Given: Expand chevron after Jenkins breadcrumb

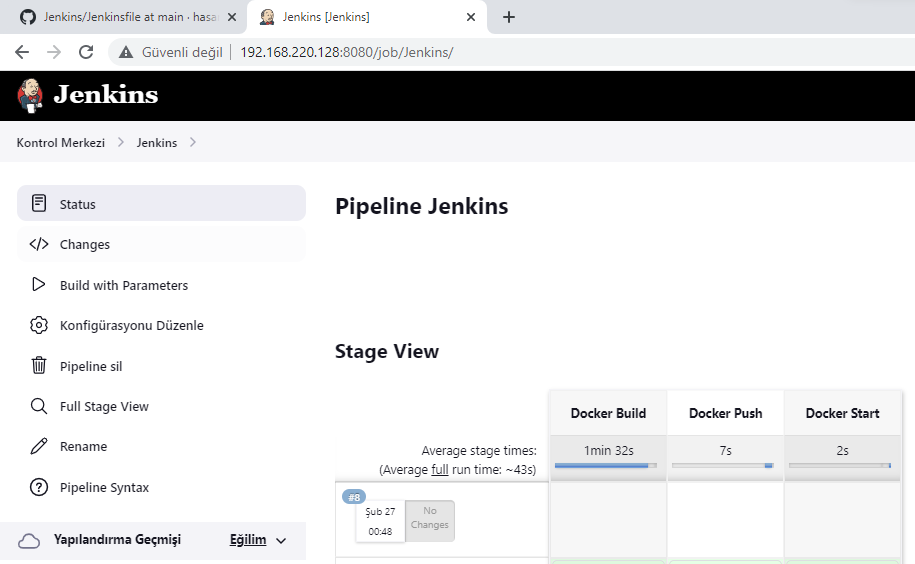Looking at the screenshot, I should pos(193,142).
